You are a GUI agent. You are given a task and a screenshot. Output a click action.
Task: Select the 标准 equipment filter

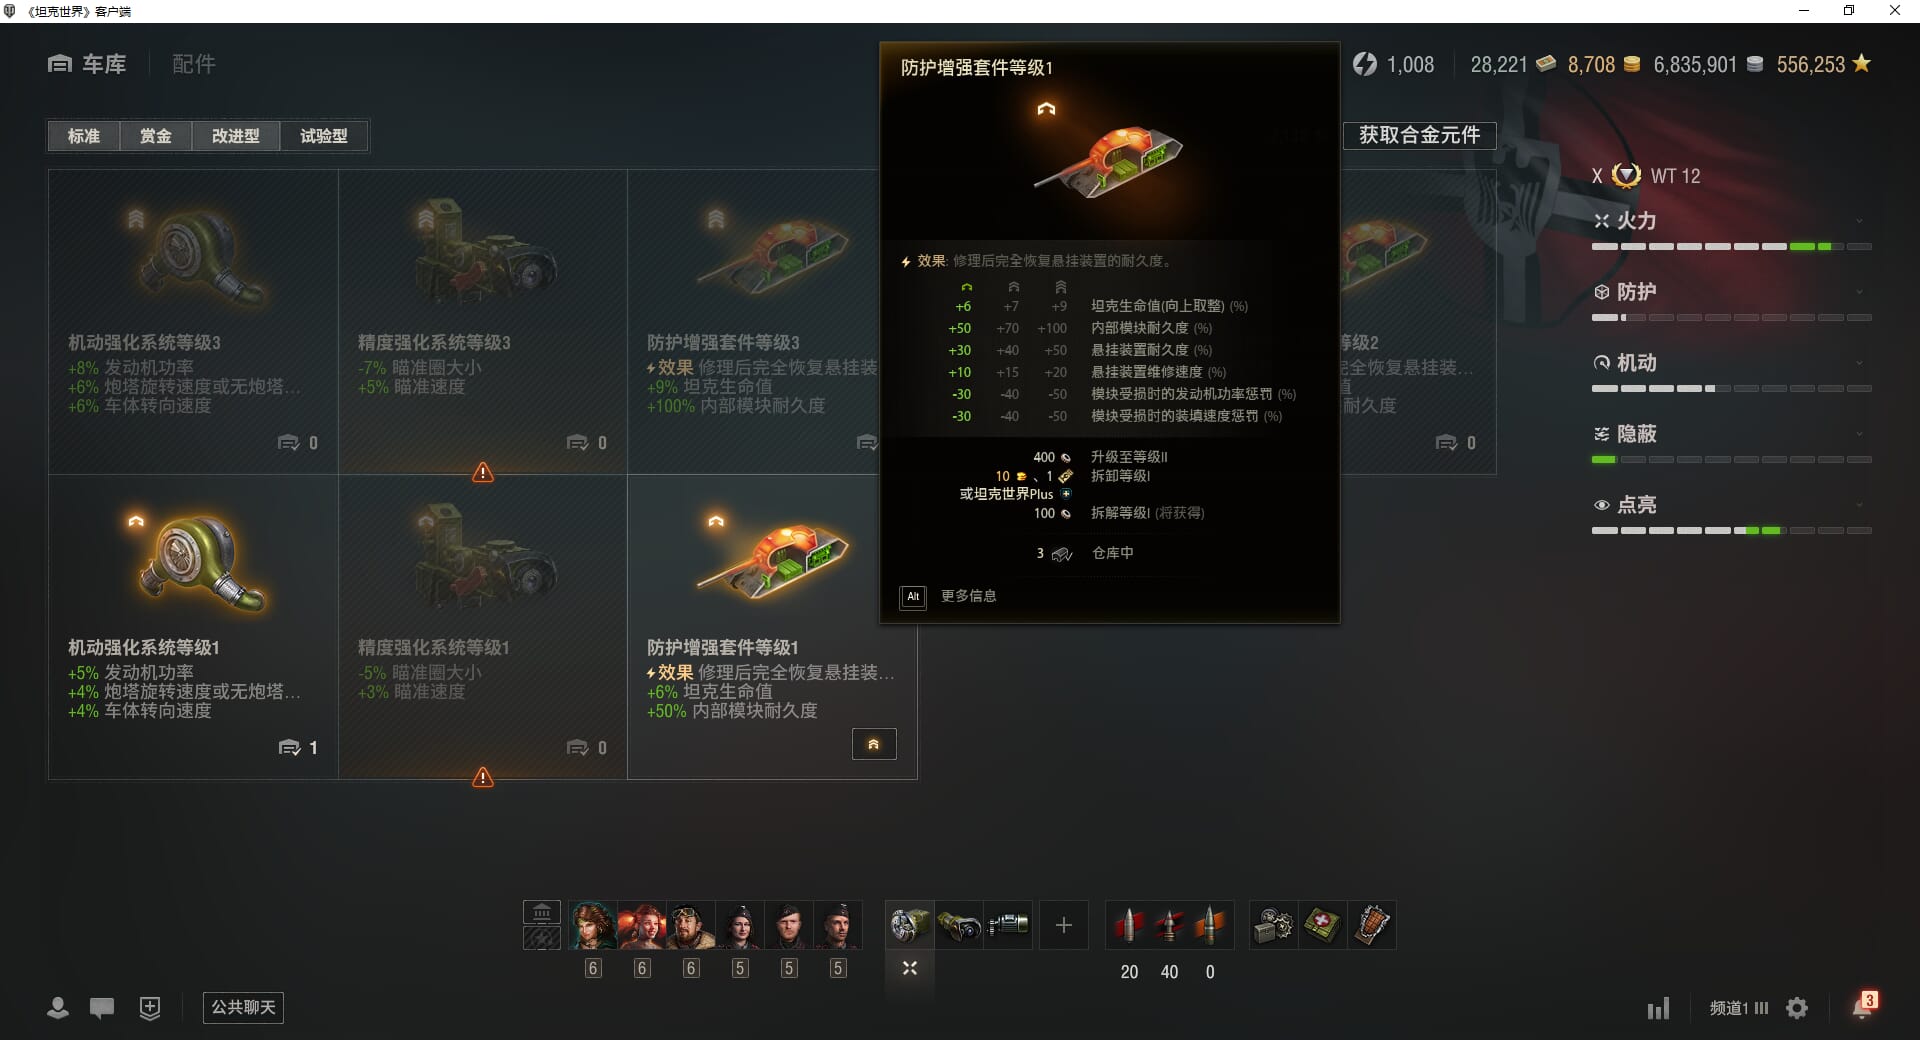84,136
